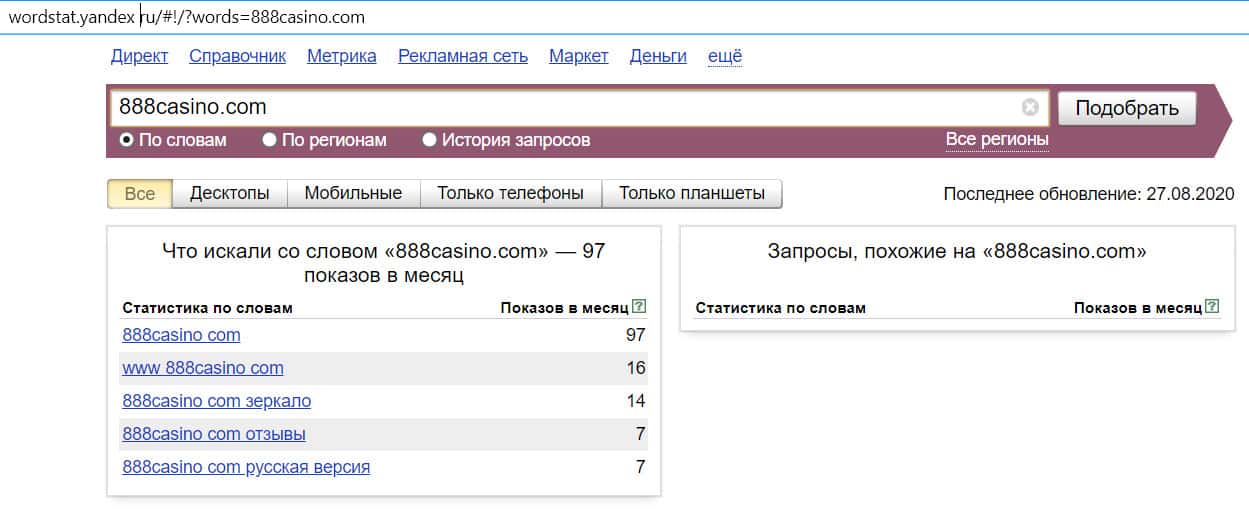Viewport: 1249px width, 513px height.
Task: Switch to the Все device tab
Action: [x=140, y=193]
